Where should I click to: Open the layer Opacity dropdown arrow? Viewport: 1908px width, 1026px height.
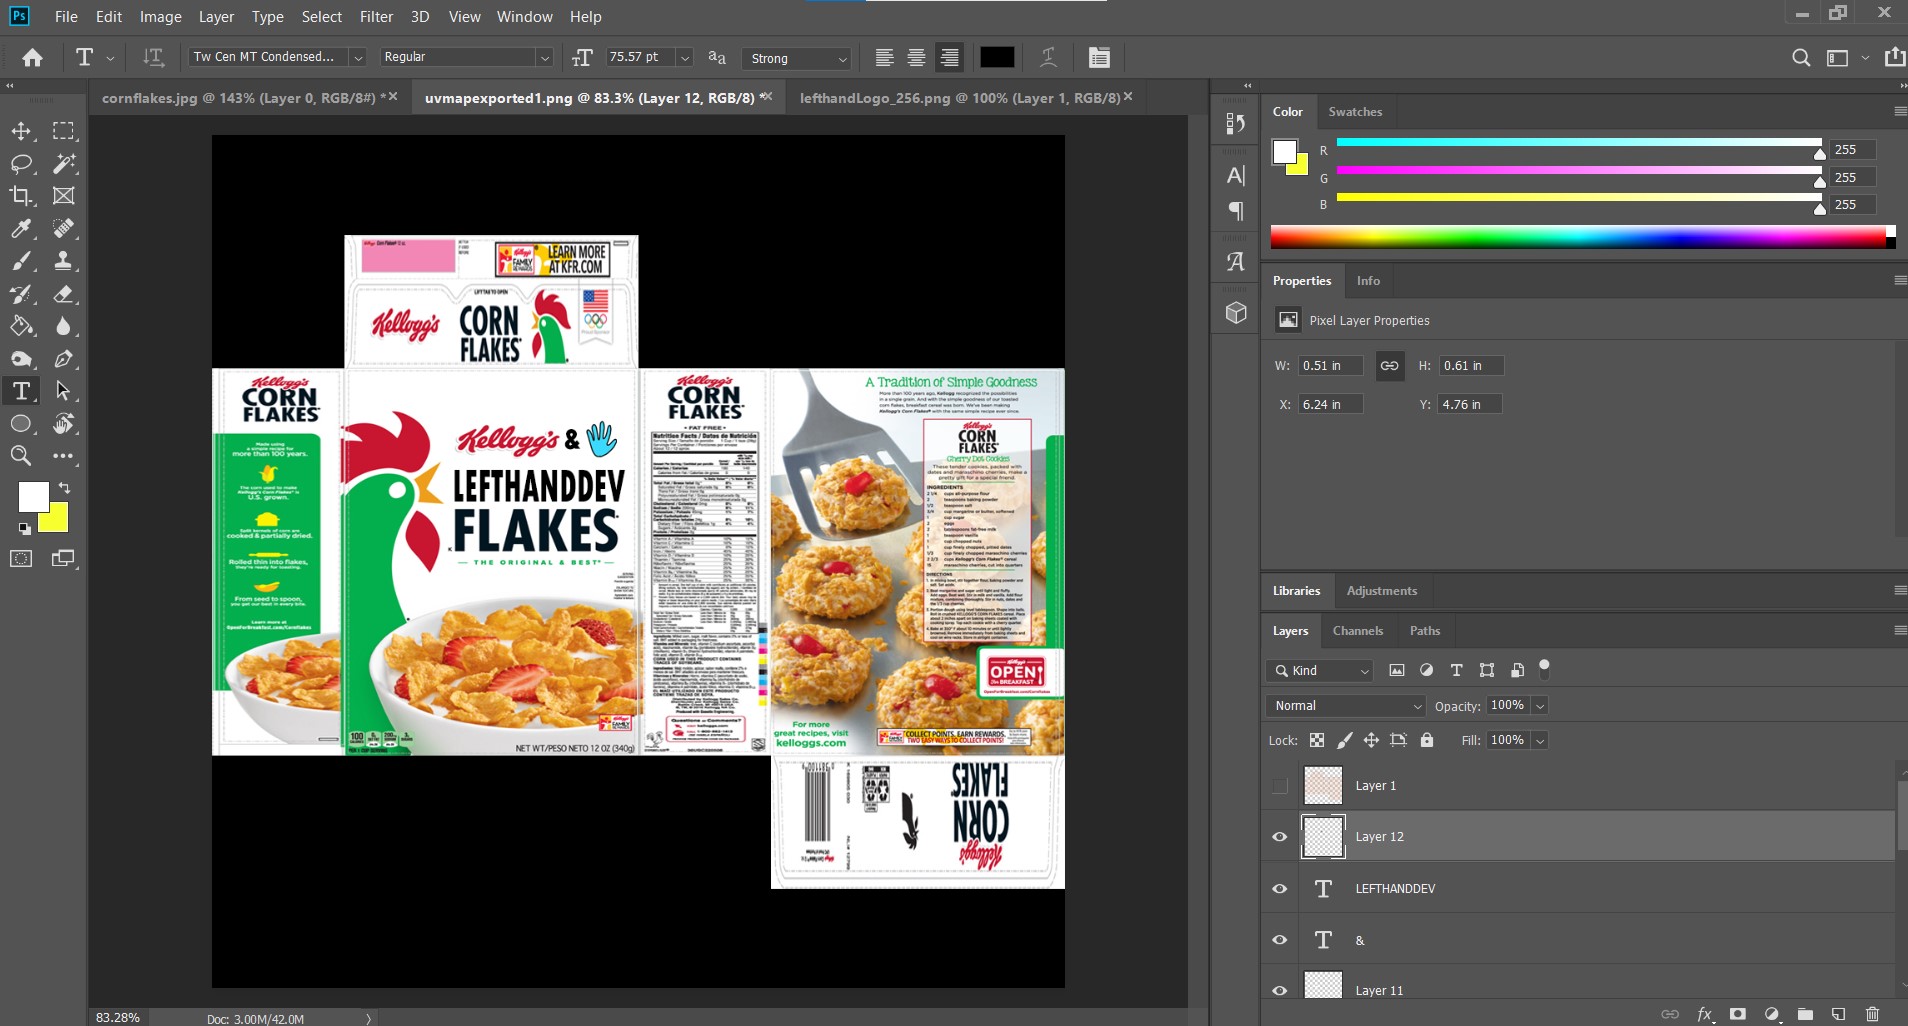pyautogui.click(x=1540, y=706)
